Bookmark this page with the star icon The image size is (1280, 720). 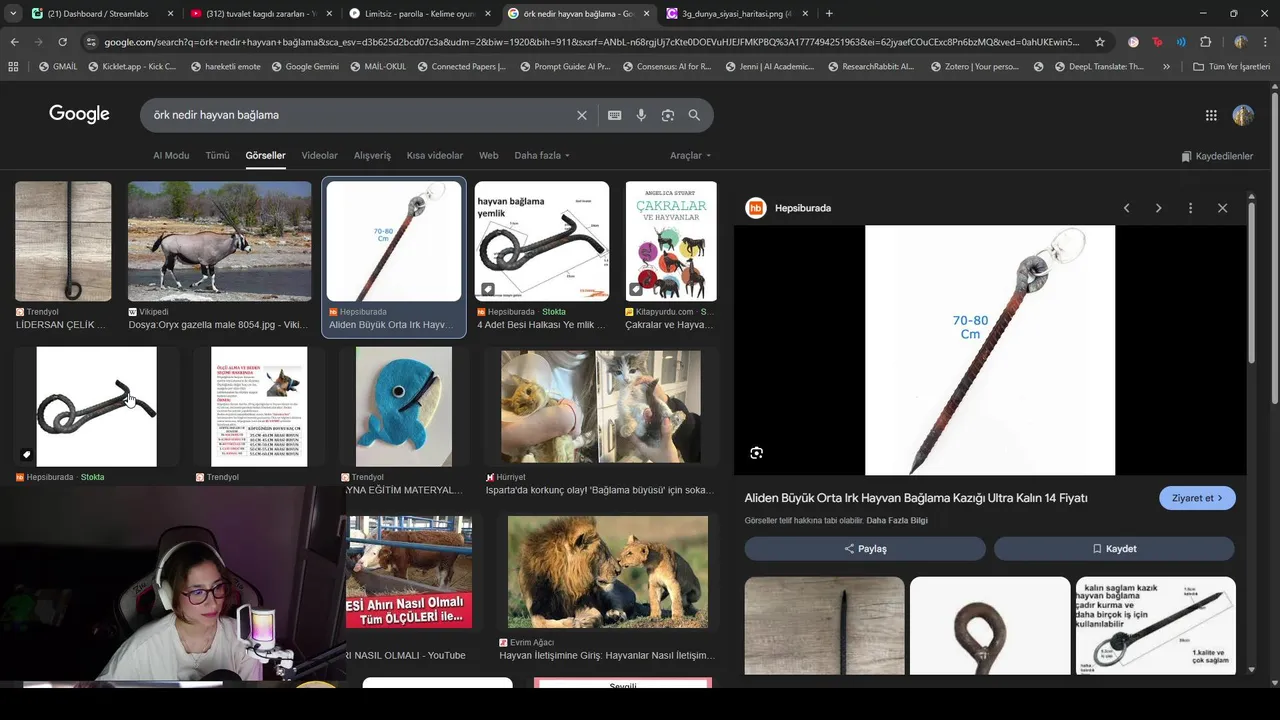pyautogui.click(x=1100, y=42)
